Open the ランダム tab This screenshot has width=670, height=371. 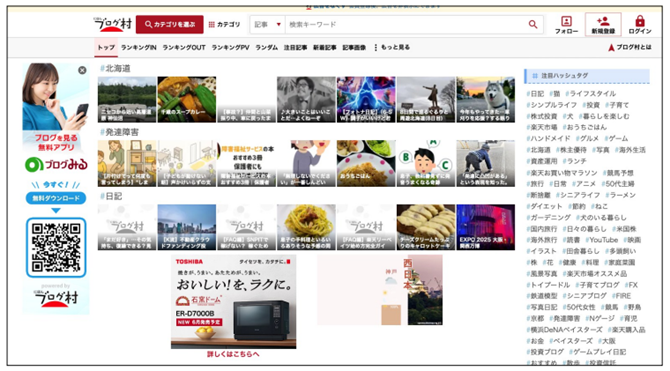pyautogui.click(x=267, y=47)
